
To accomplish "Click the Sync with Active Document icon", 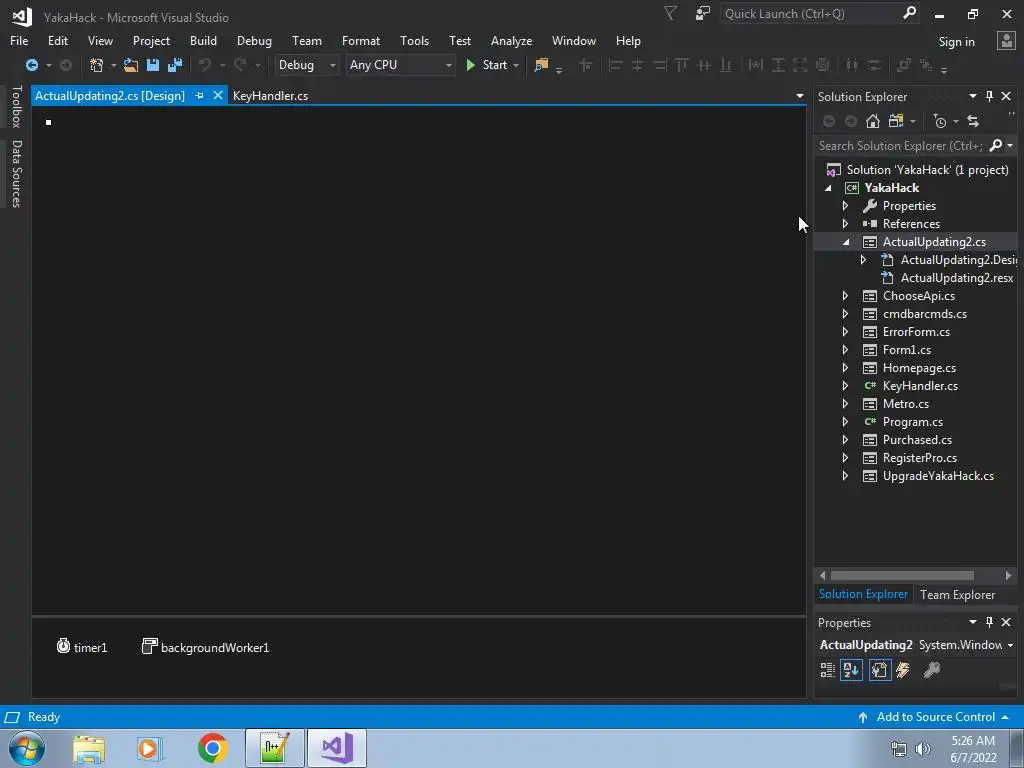I will point(973,121).
